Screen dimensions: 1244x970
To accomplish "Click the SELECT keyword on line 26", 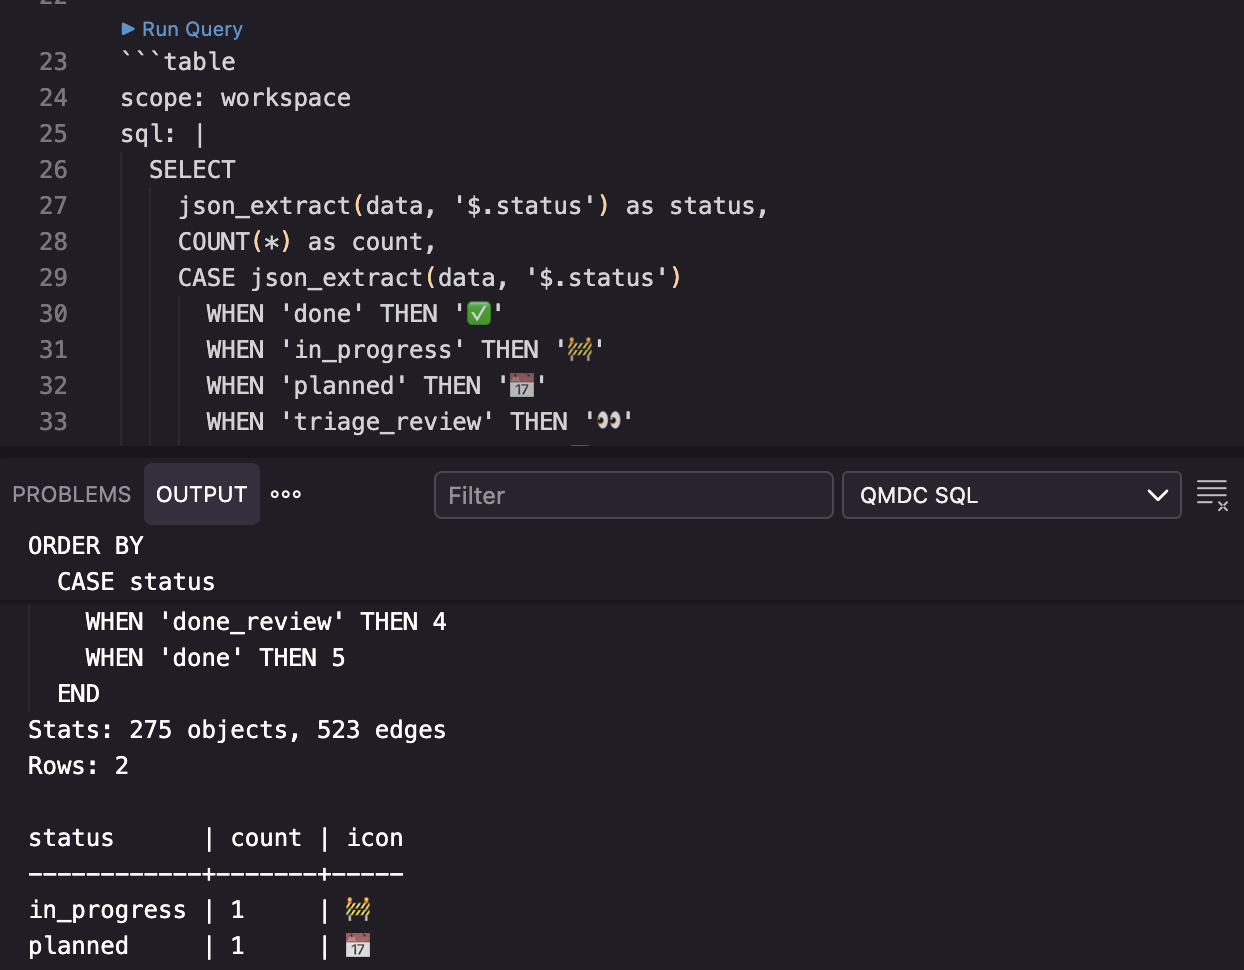I will tap(192, 170).
